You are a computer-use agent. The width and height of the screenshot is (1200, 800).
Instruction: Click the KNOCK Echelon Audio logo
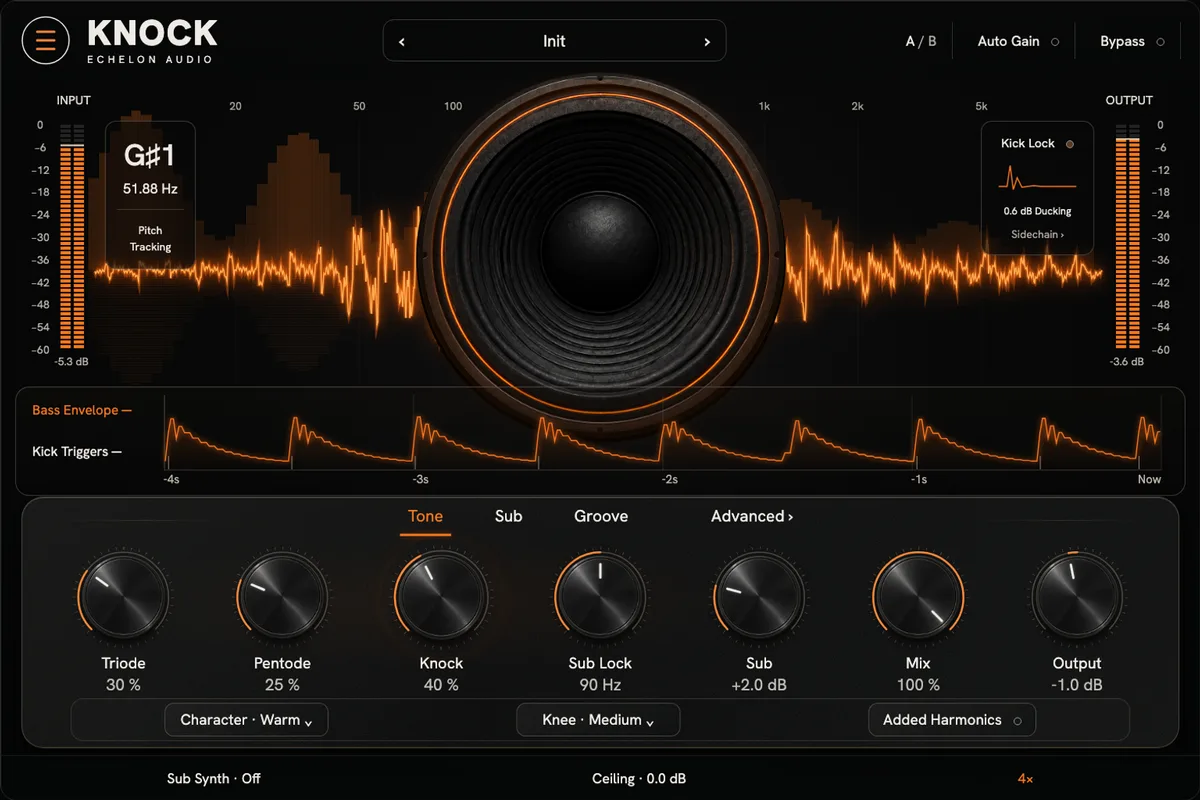tap(152, 41)
